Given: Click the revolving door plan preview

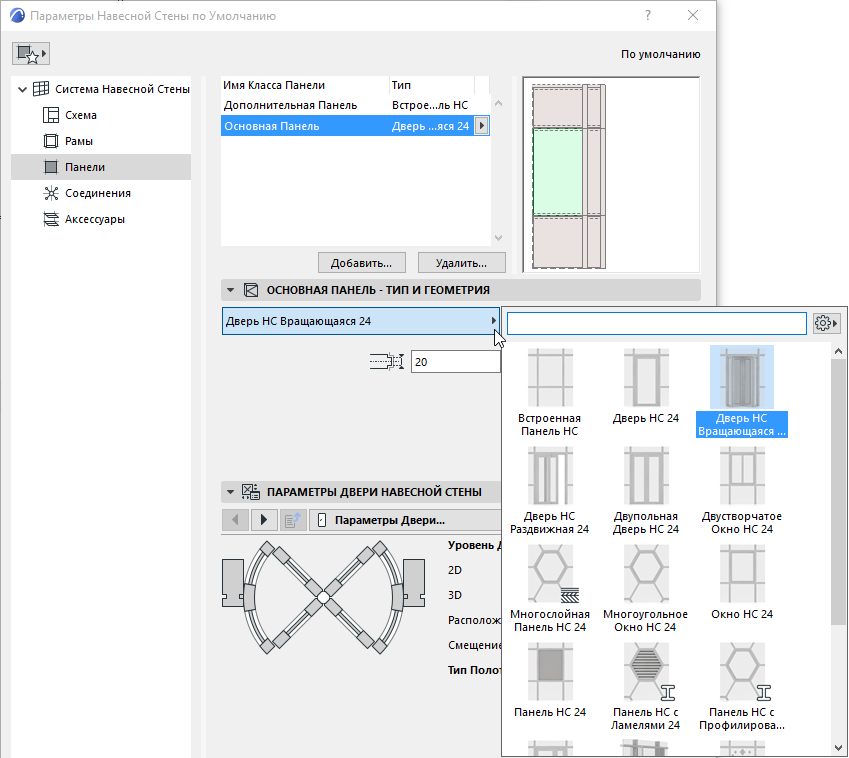Looking at the screenshot, I should [323, 597].
